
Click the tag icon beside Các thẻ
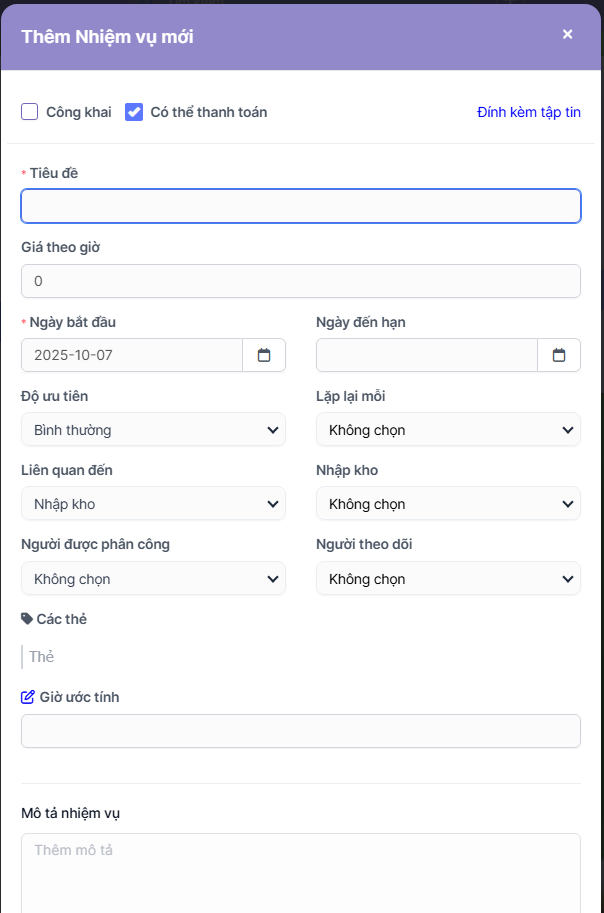pos(27,619)
